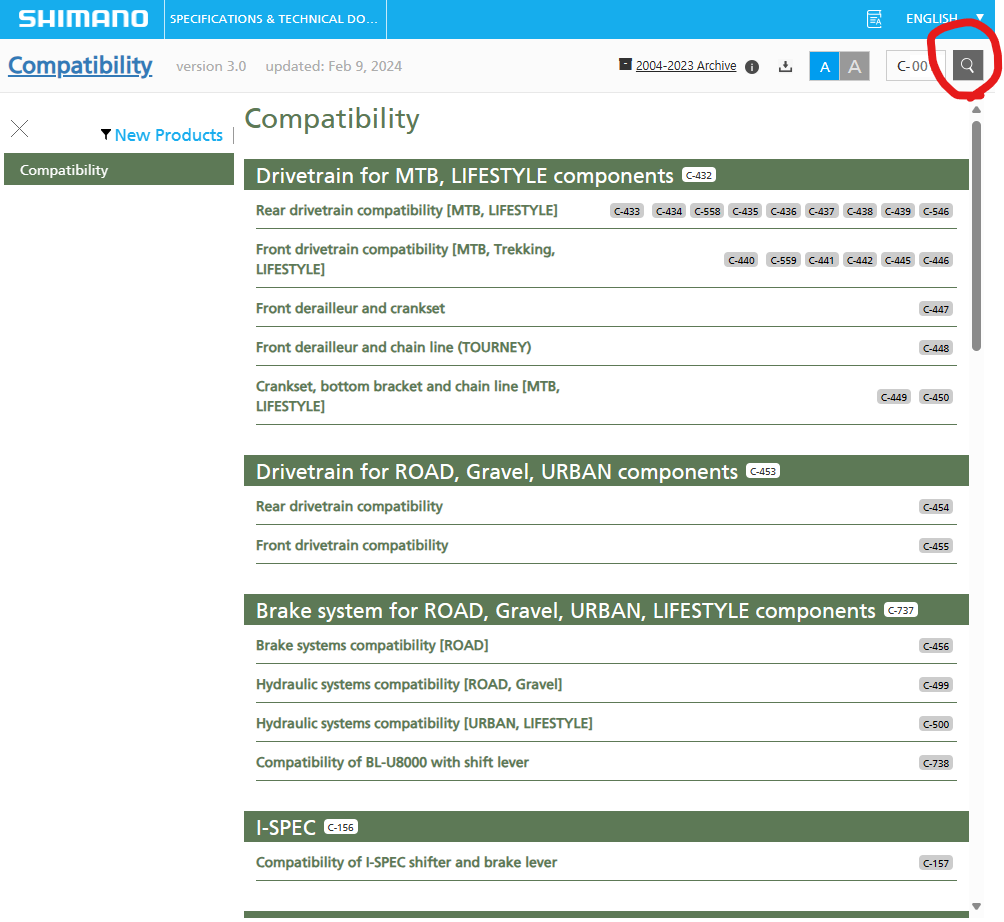Open code badge C-435
The width and height of the screenshot is (1004, 922).
[745, 211]
